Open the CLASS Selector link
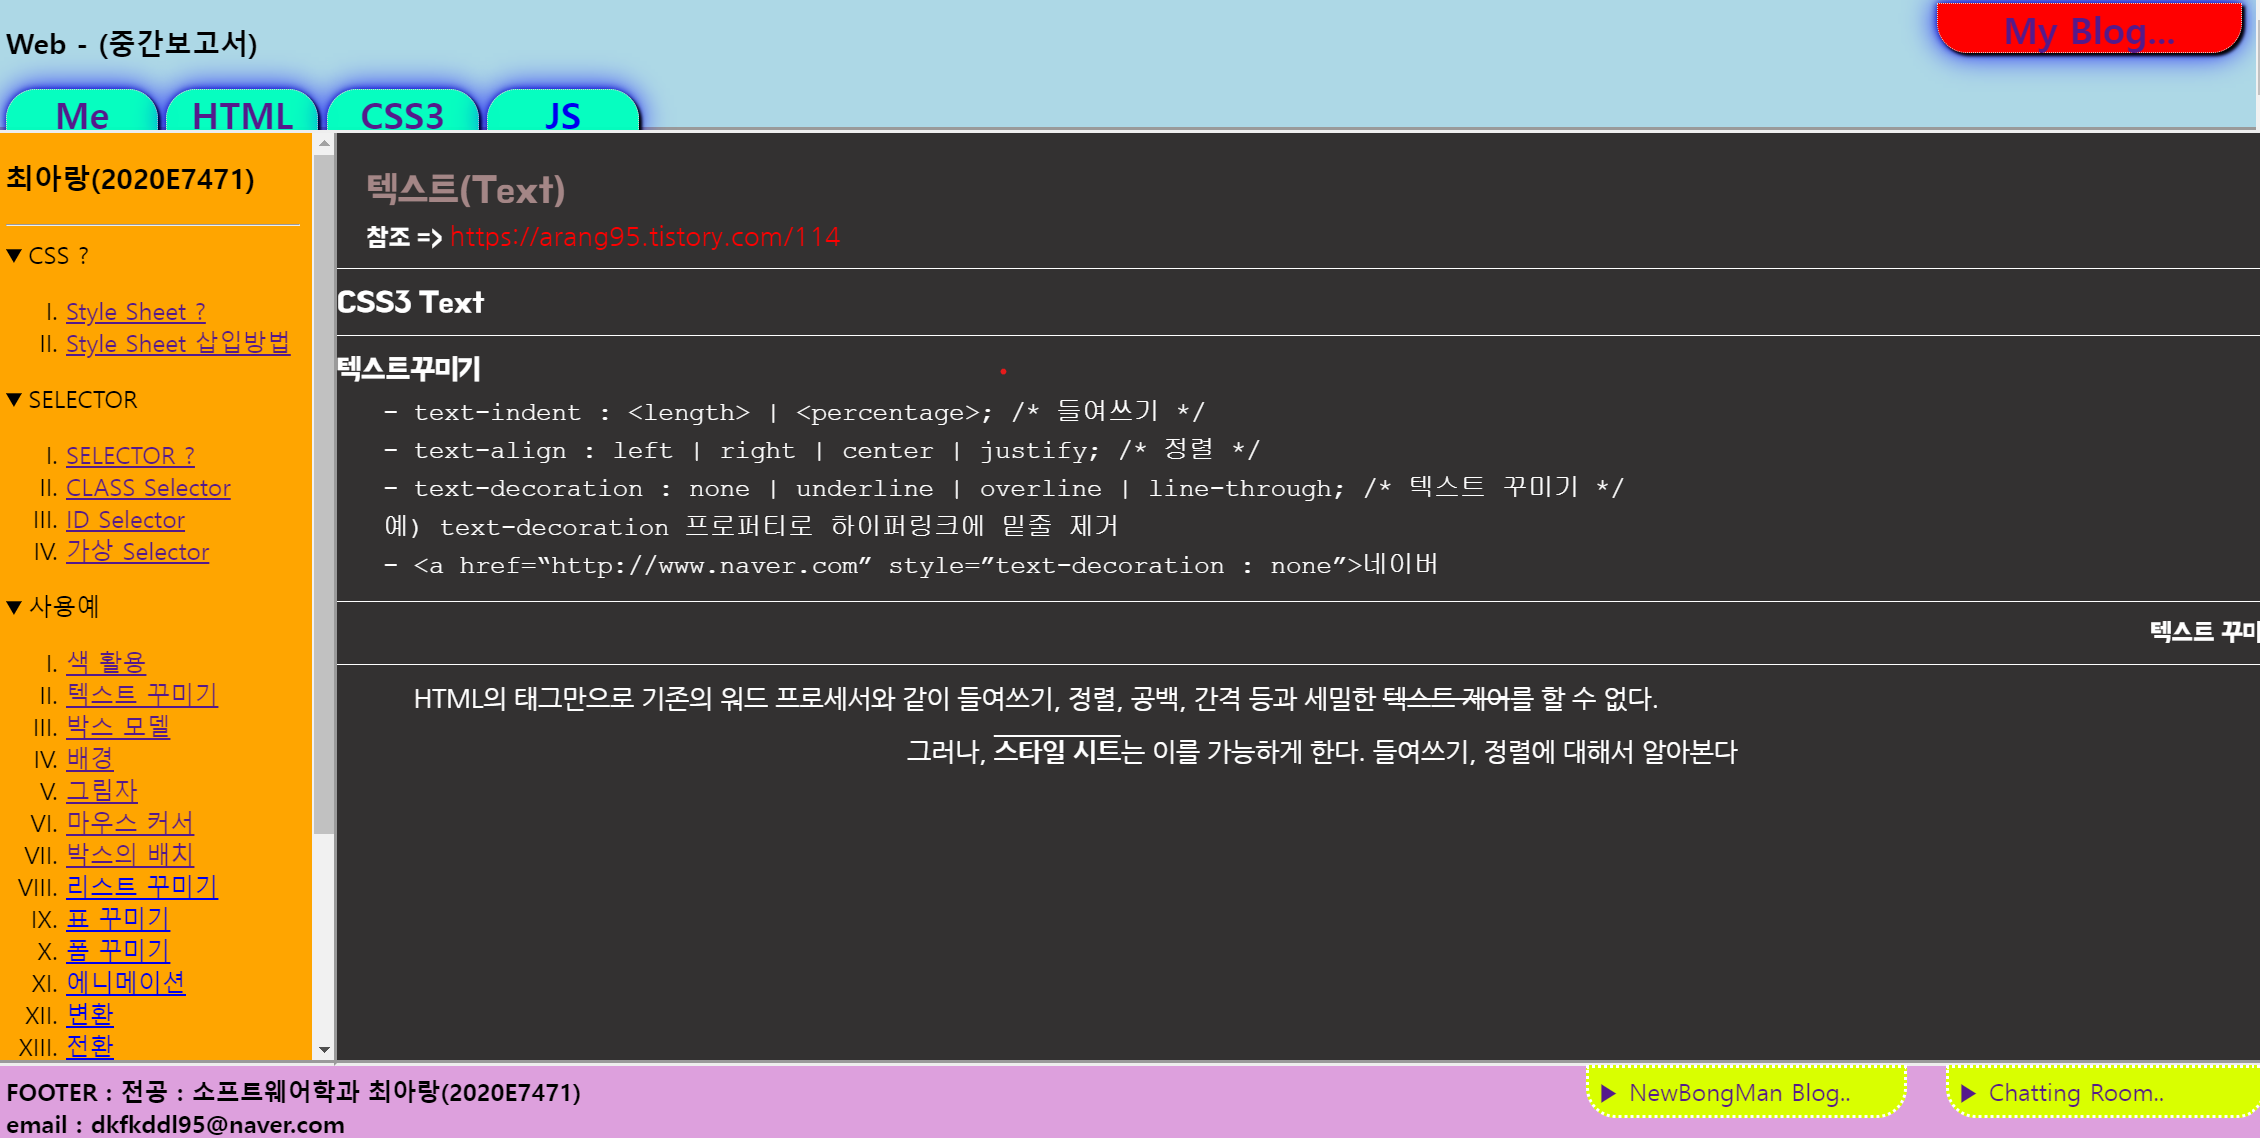Viewport: 2260px width, 1138px height. click(x=148, y=488)
